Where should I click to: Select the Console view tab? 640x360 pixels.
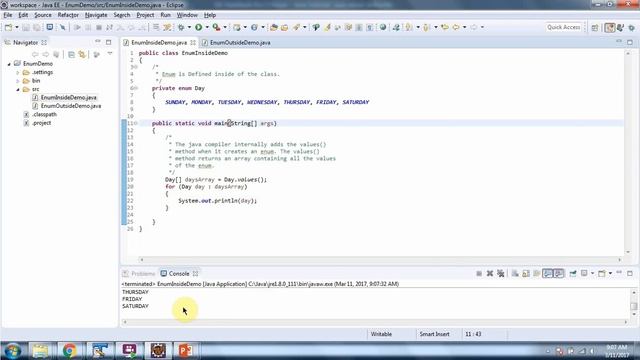pyautogui.click(x=179, y=273)
